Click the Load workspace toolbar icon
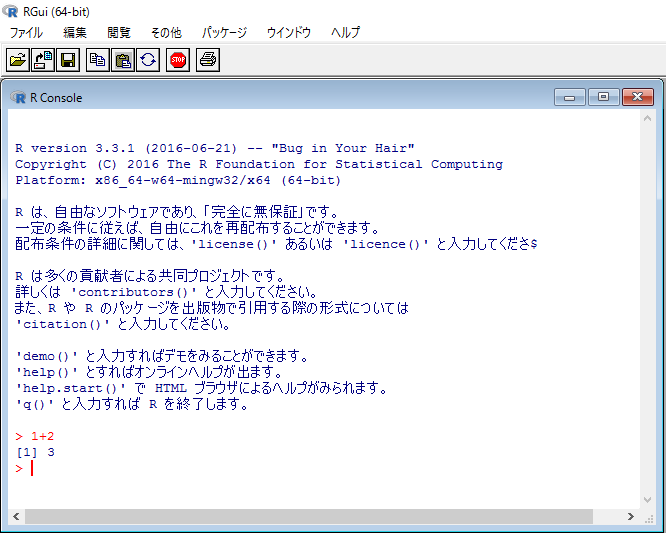This screenshot has height=533, width=666. (43, 60)
